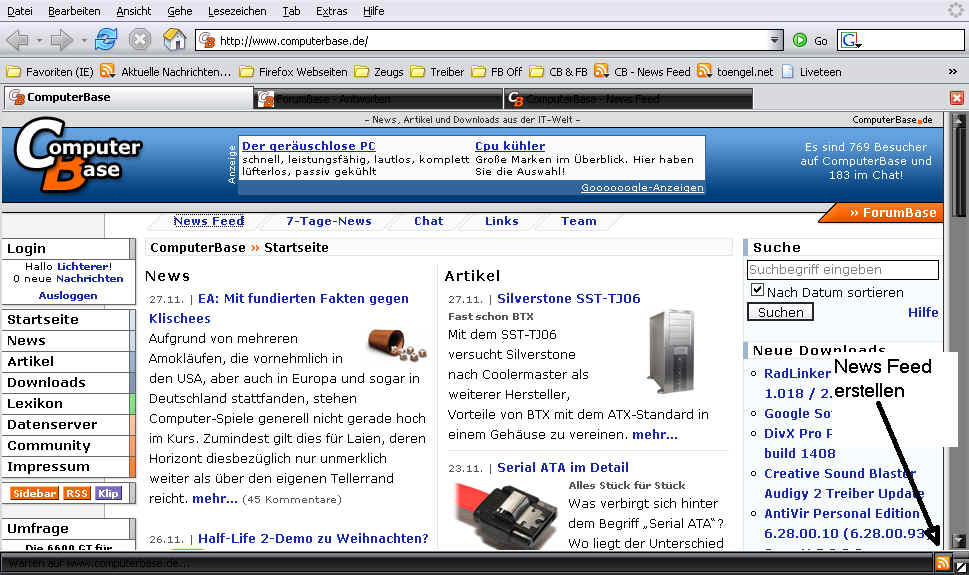Open the Extras menu

(x=331, y=11)
